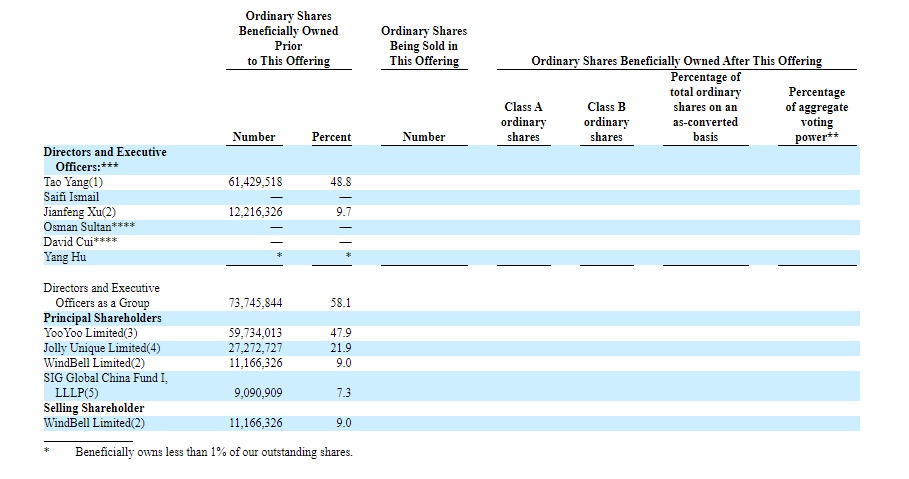909x479 pixels.
Task: Click Tao Yang's share count 61,429,518
Action: (255, 182)
